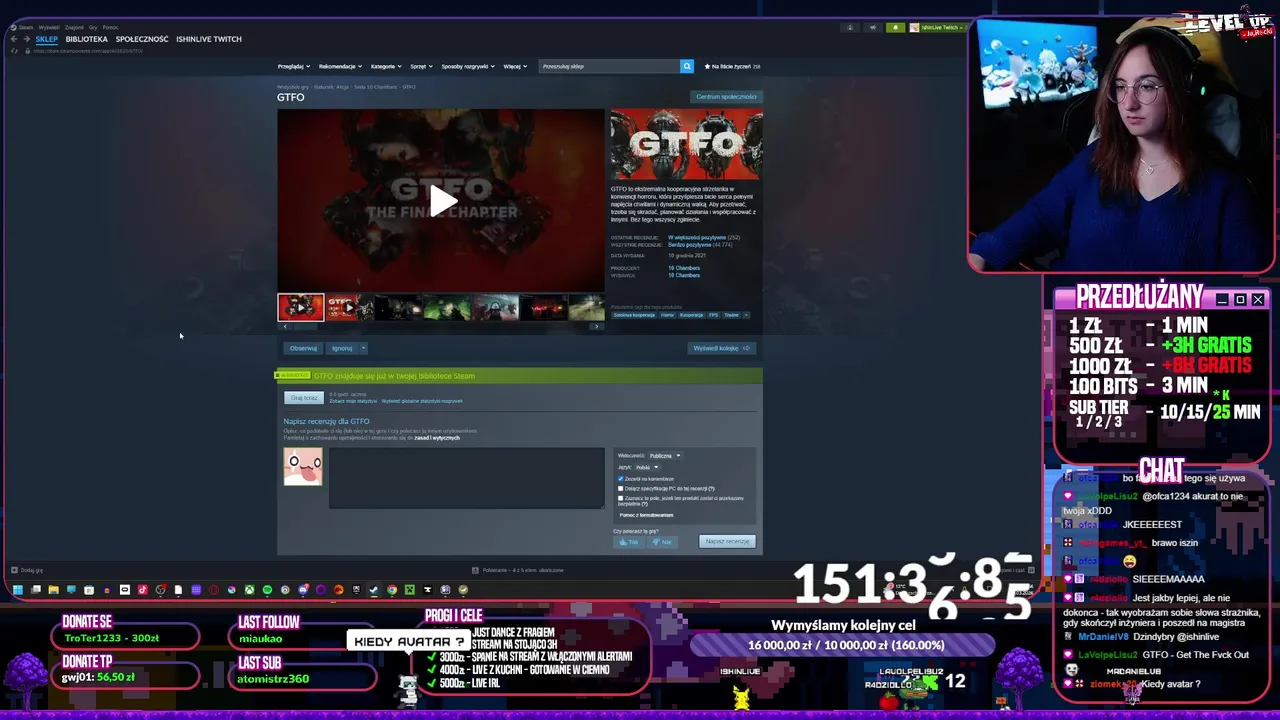Open the Steam menu
Image resolution: width=1280 pixels, height=720 pixels.
(25, 27)
